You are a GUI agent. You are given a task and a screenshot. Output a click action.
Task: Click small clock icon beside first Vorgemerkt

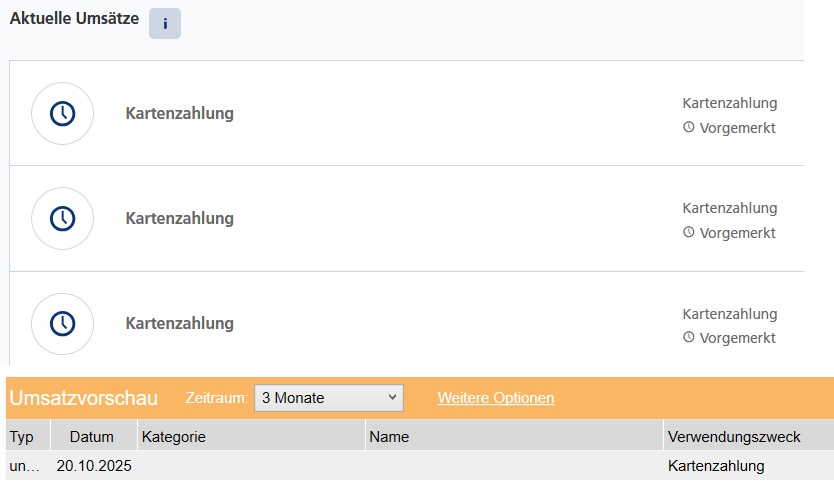coord(688,128)
